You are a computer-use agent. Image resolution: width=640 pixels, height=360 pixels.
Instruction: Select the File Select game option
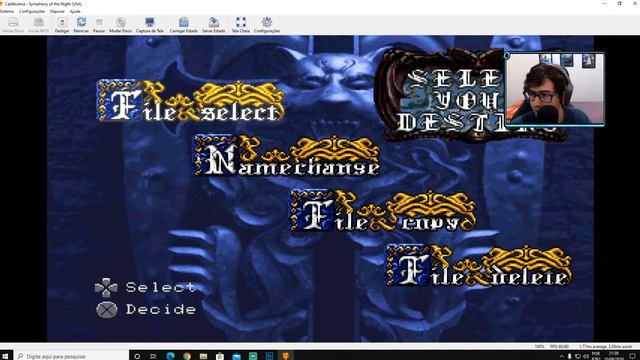pos(191,101)
